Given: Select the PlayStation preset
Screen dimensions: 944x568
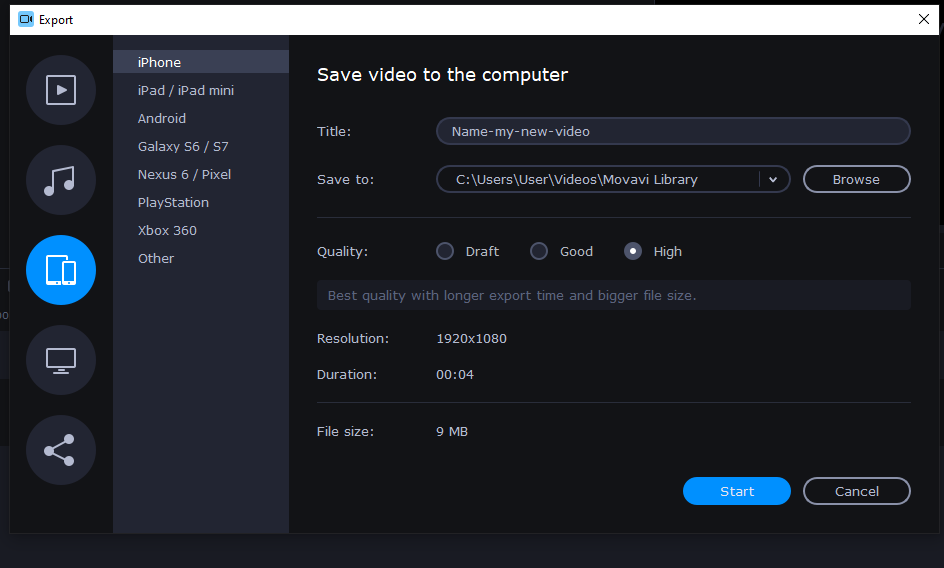Looking at the screenshot, I should tap(173, 202).
